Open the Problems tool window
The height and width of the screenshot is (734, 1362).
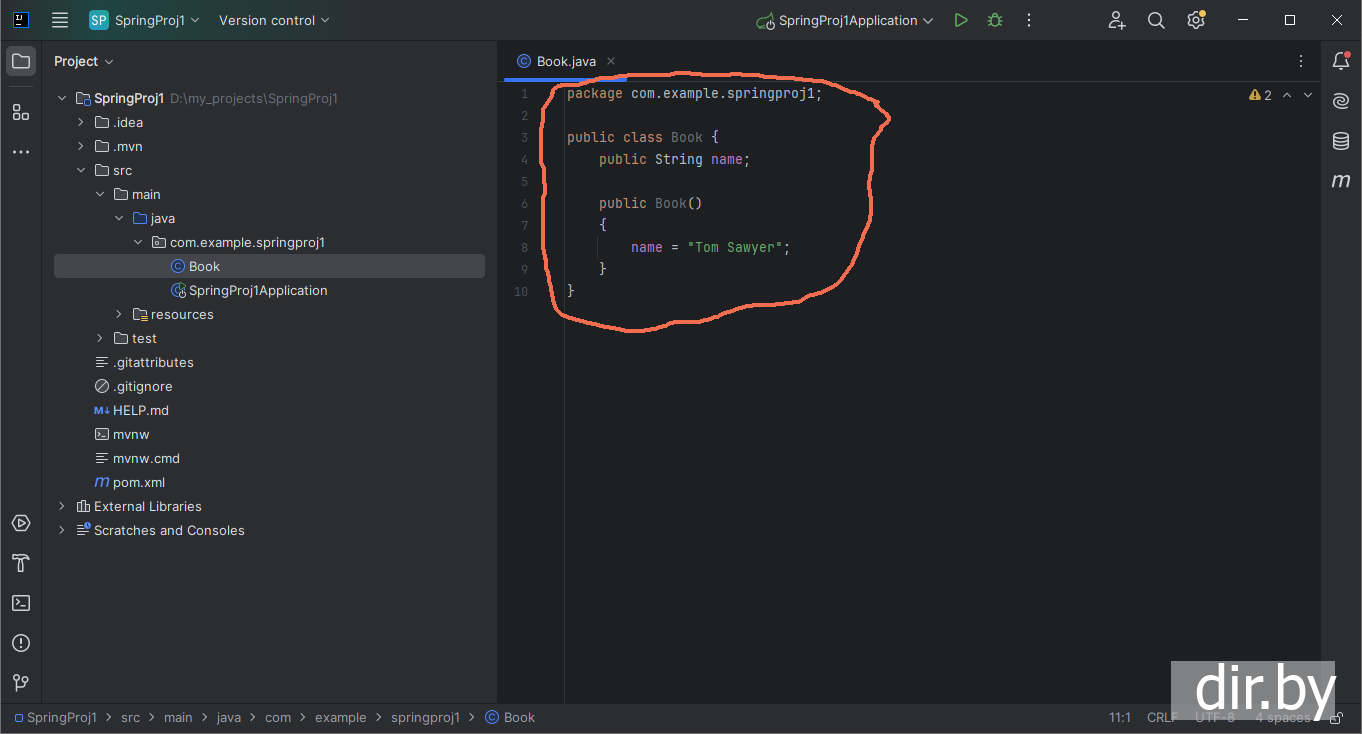pyautogui.click(x=21, y=643)
